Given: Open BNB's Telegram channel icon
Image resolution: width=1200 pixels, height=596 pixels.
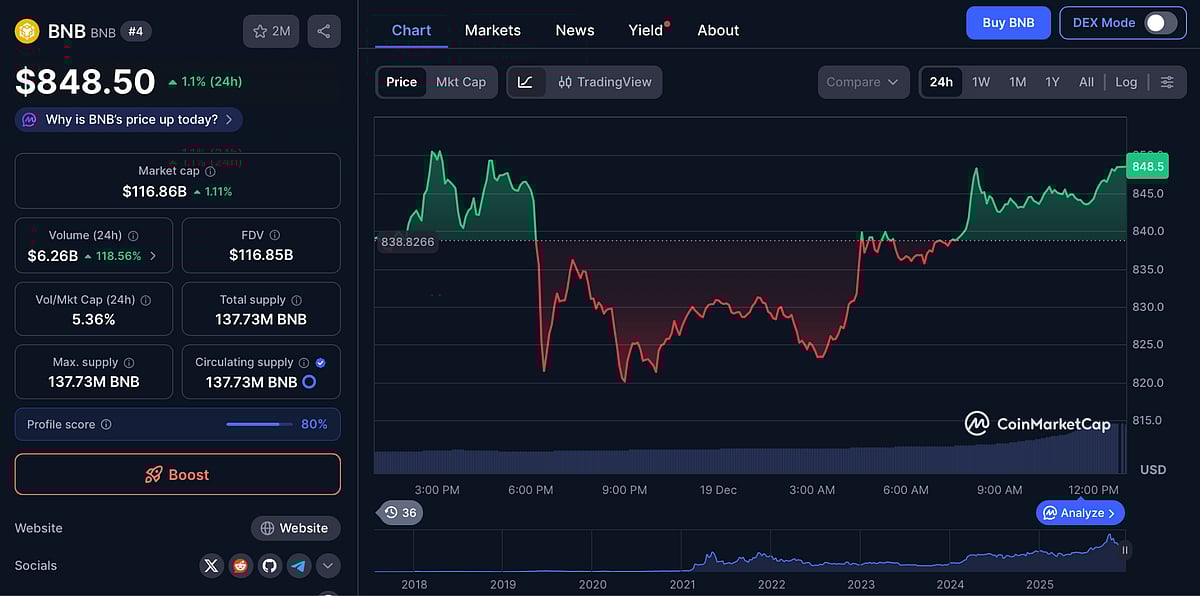Looking at the screenshot, I should coord(298,565).
